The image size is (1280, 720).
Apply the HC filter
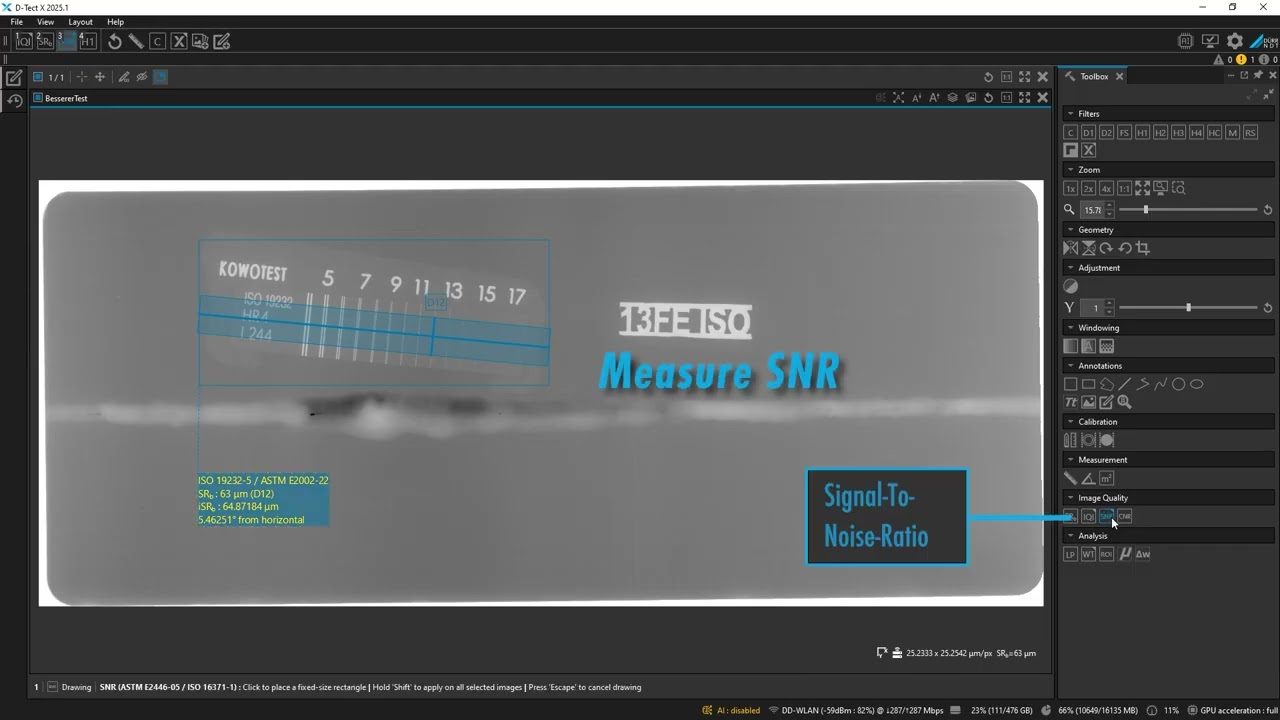point(1214,132)
